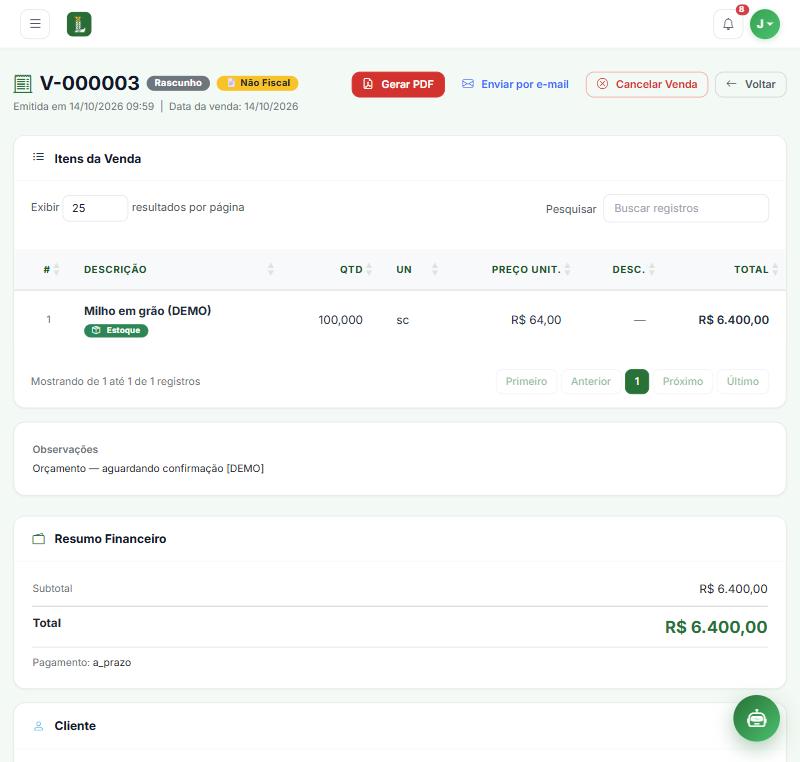Click the quantity 100,000 cell

tap(340, 320)
